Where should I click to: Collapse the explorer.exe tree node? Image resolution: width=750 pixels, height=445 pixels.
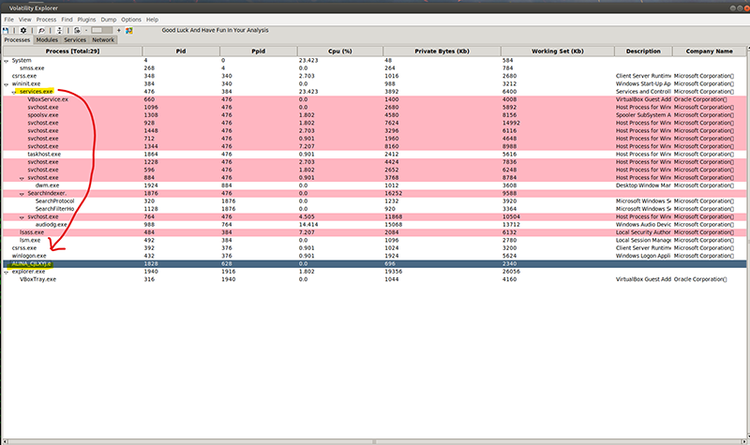tap(6, 272)
